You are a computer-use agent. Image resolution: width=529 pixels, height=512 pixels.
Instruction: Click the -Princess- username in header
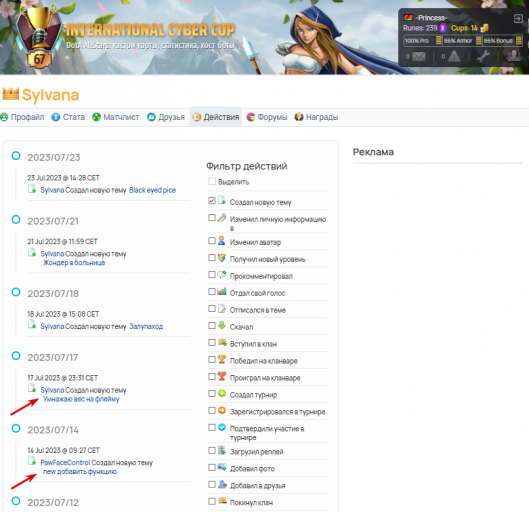pos(431,18)
